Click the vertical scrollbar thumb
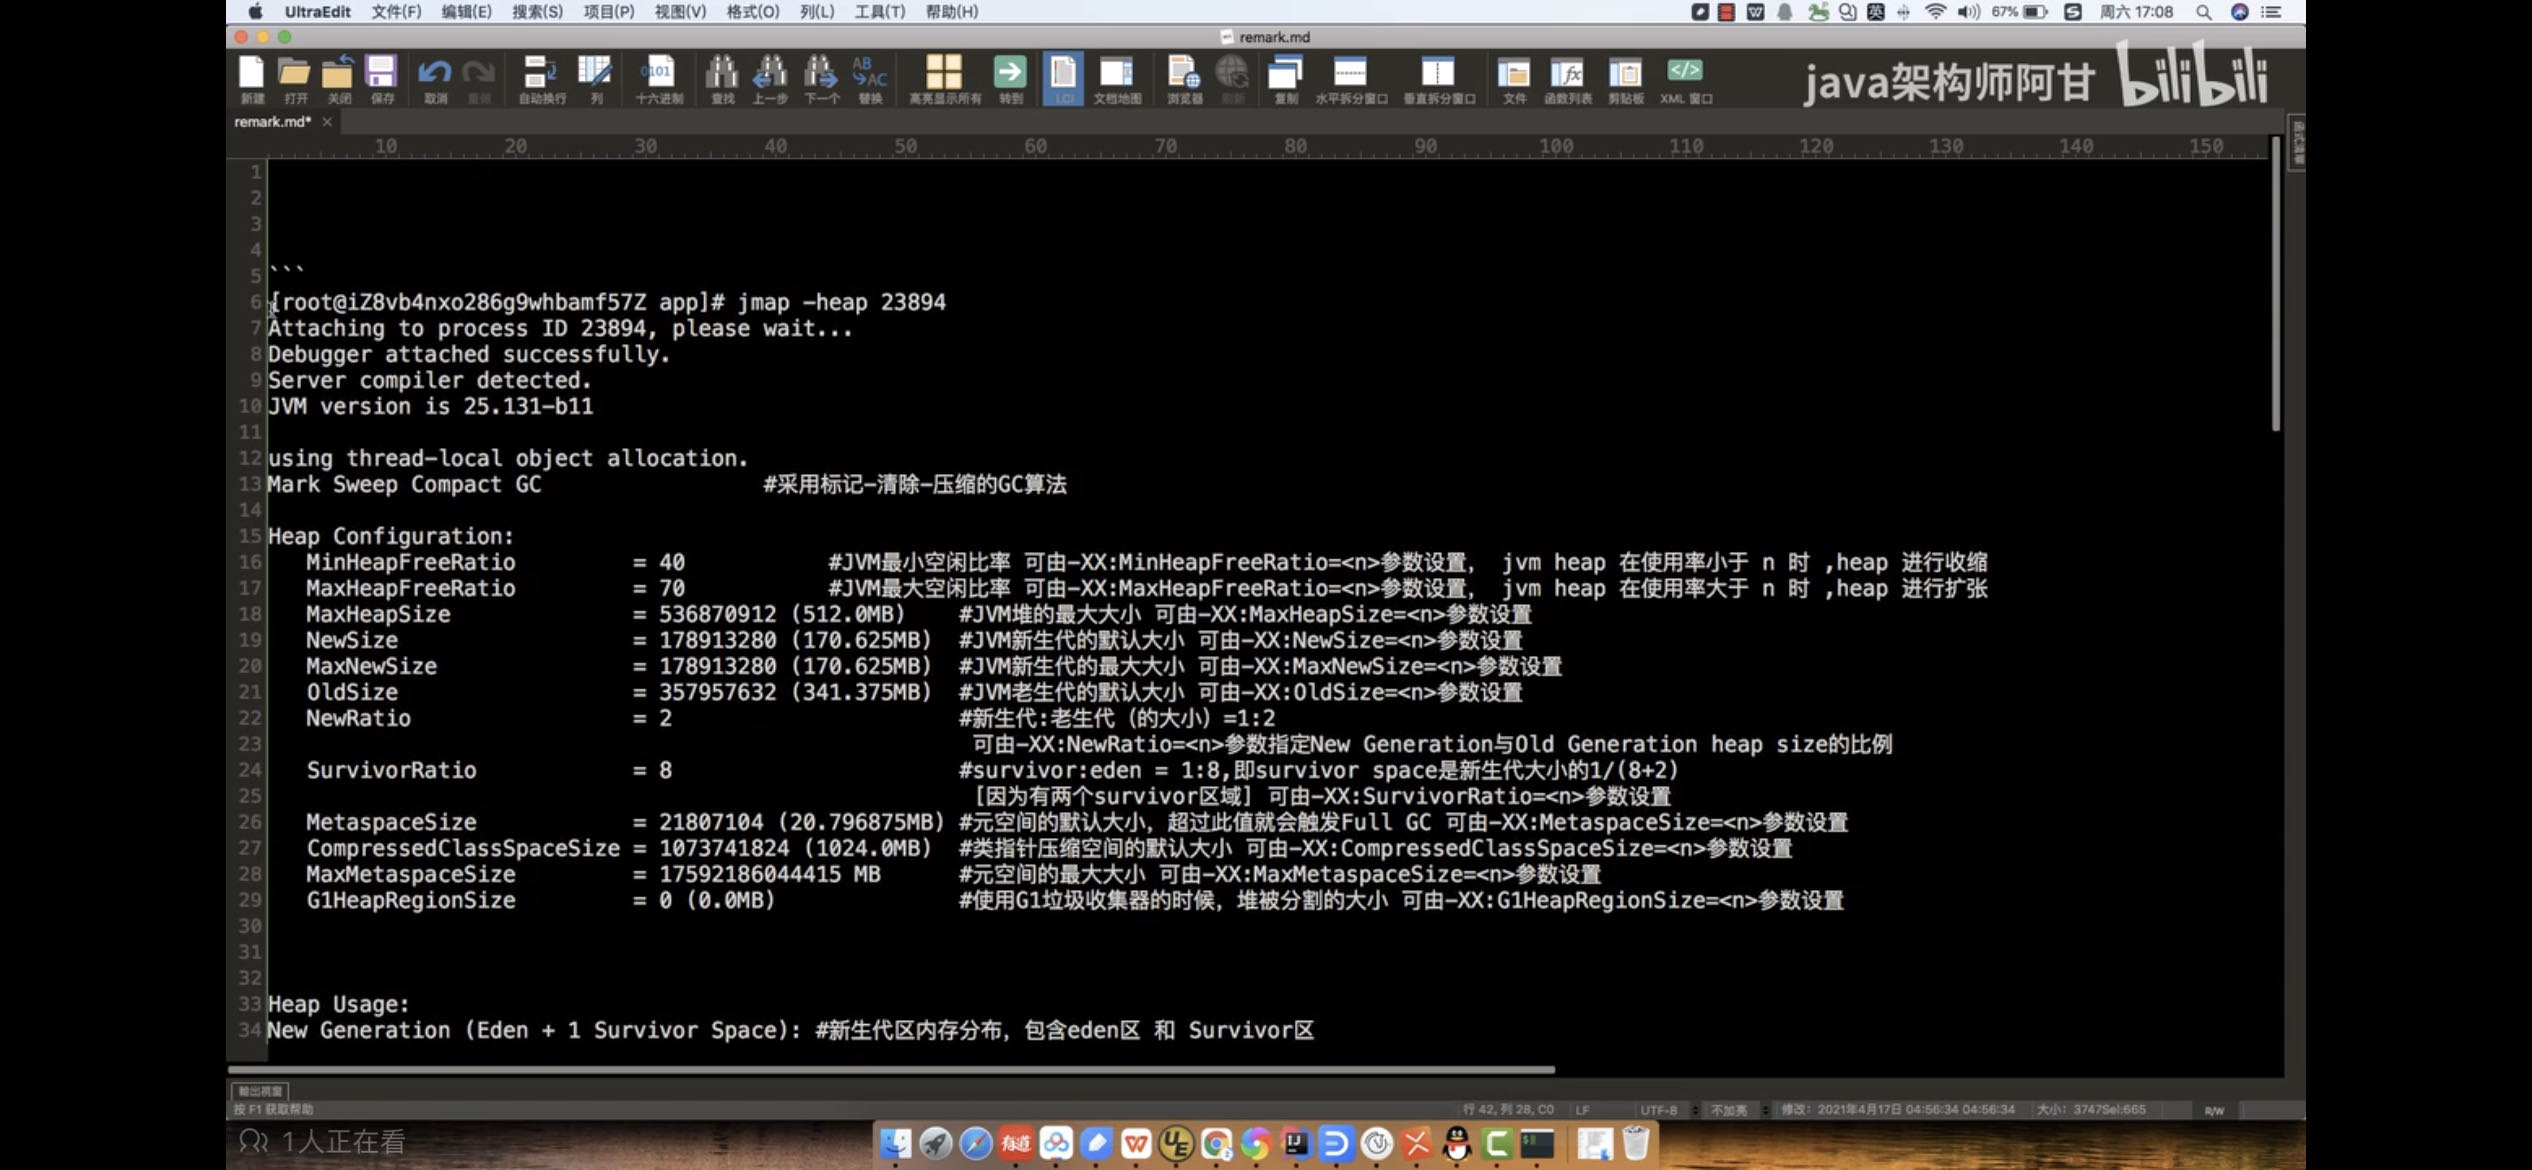 (2276, 285)
